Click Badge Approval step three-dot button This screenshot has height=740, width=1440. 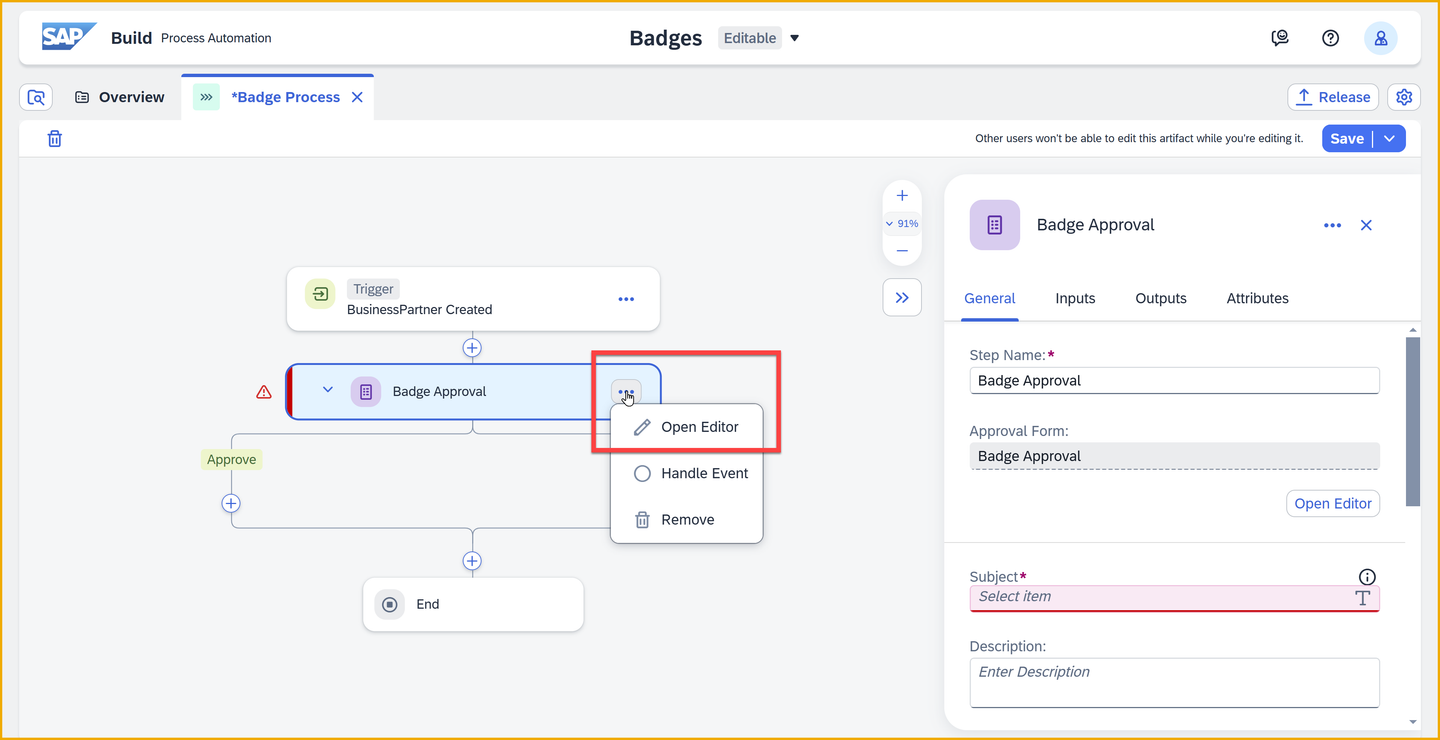click(626, 392)
